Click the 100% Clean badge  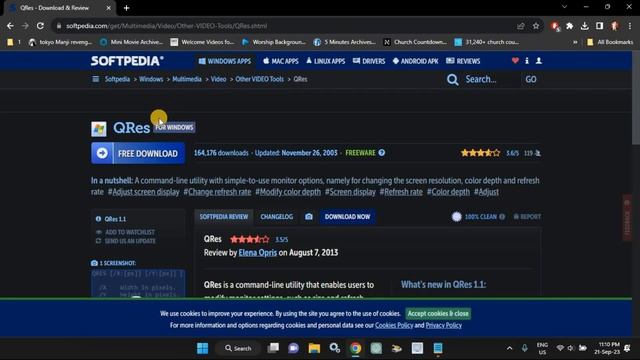pyautogui.click(x=478, y=217)
